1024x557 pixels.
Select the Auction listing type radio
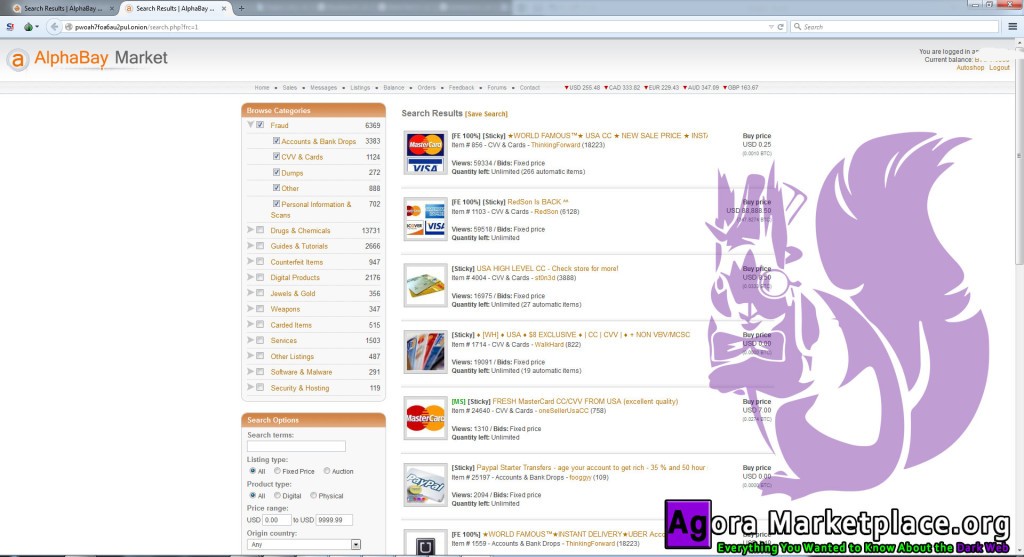point(327,471)
